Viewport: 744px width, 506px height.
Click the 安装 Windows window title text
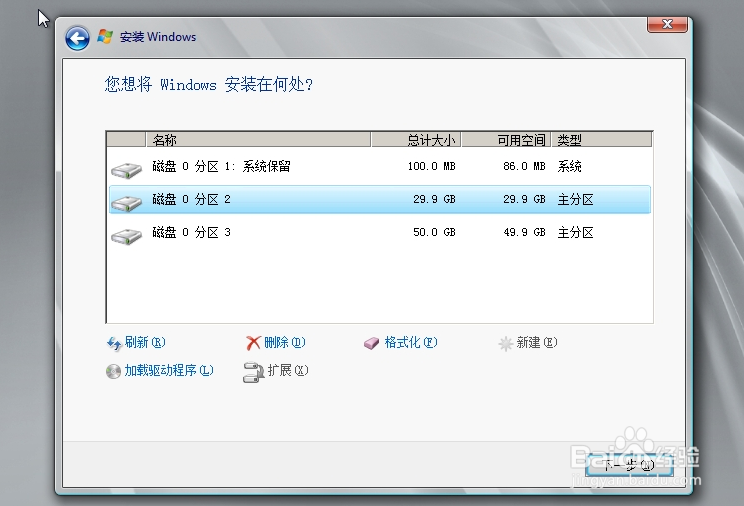click(158, 37)
